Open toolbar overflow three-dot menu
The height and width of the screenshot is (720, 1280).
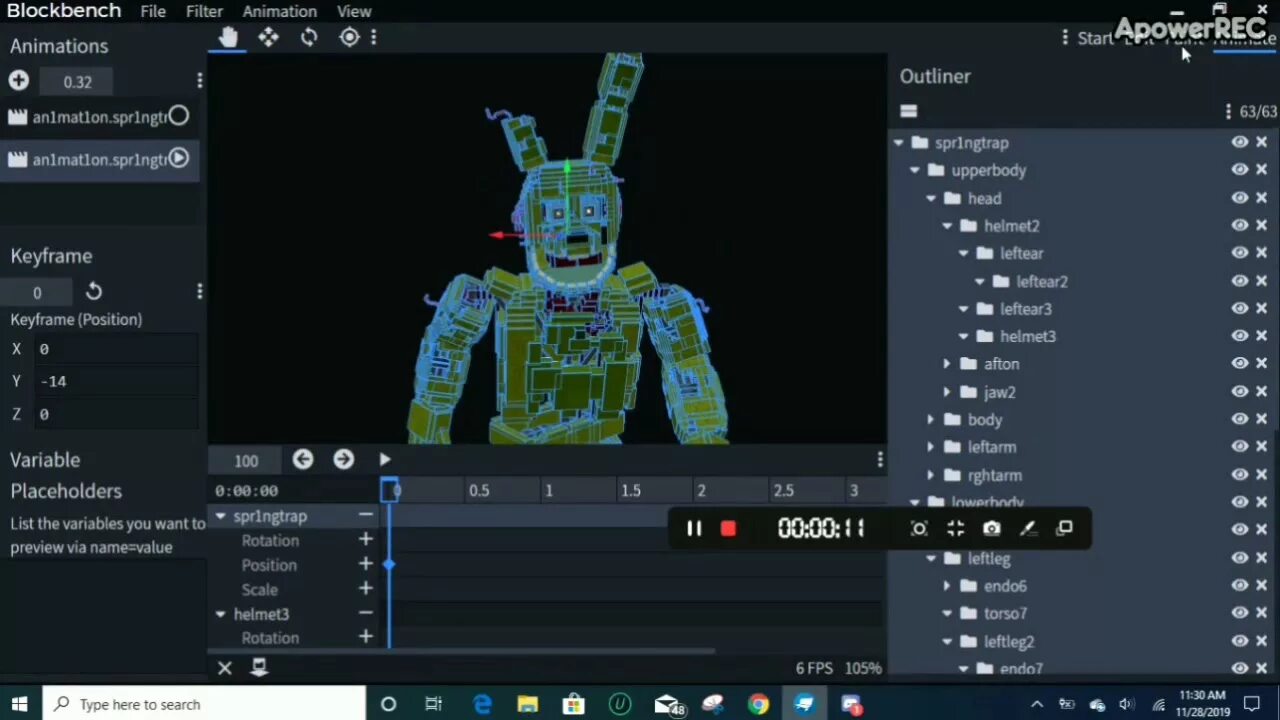374,38
